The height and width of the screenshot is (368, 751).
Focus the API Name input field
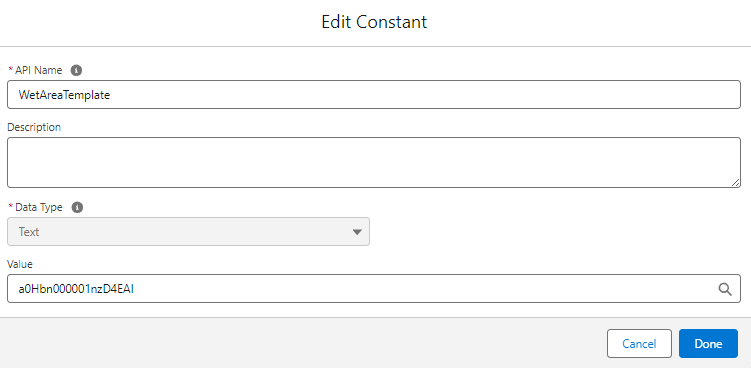[374, 94]
